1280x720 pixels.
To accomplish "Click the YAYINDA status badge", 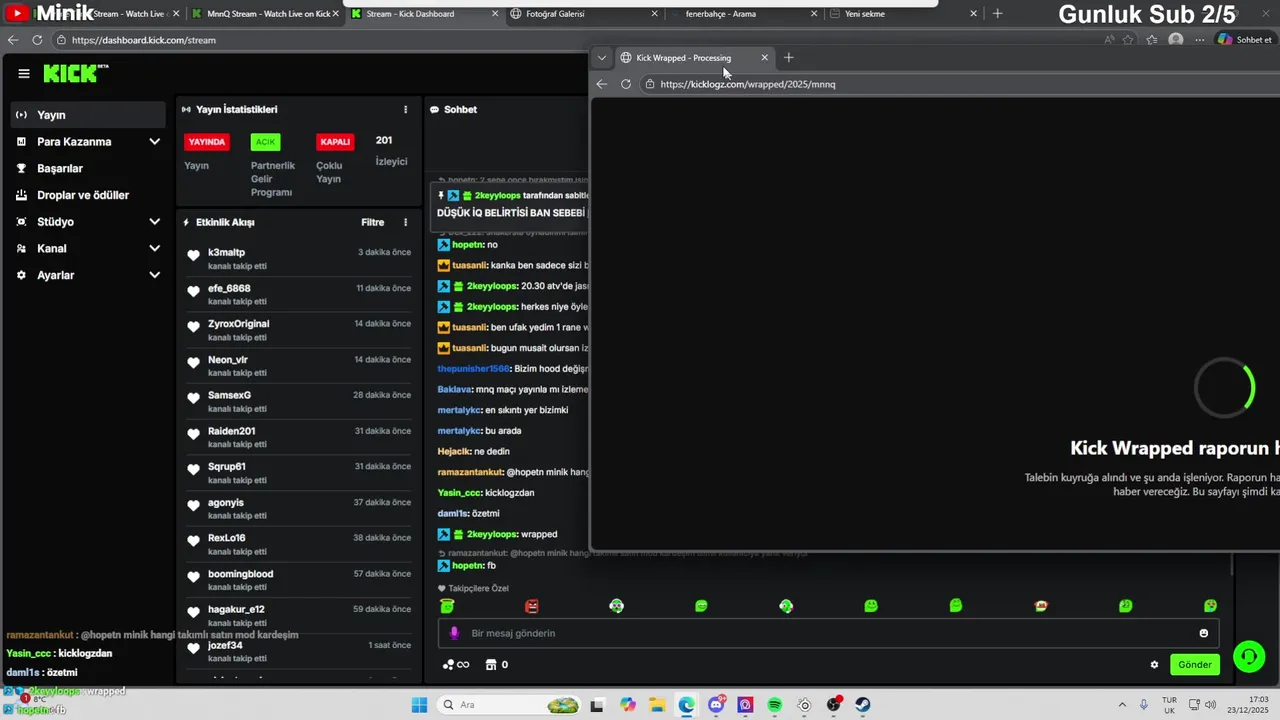I will point(207,142).
